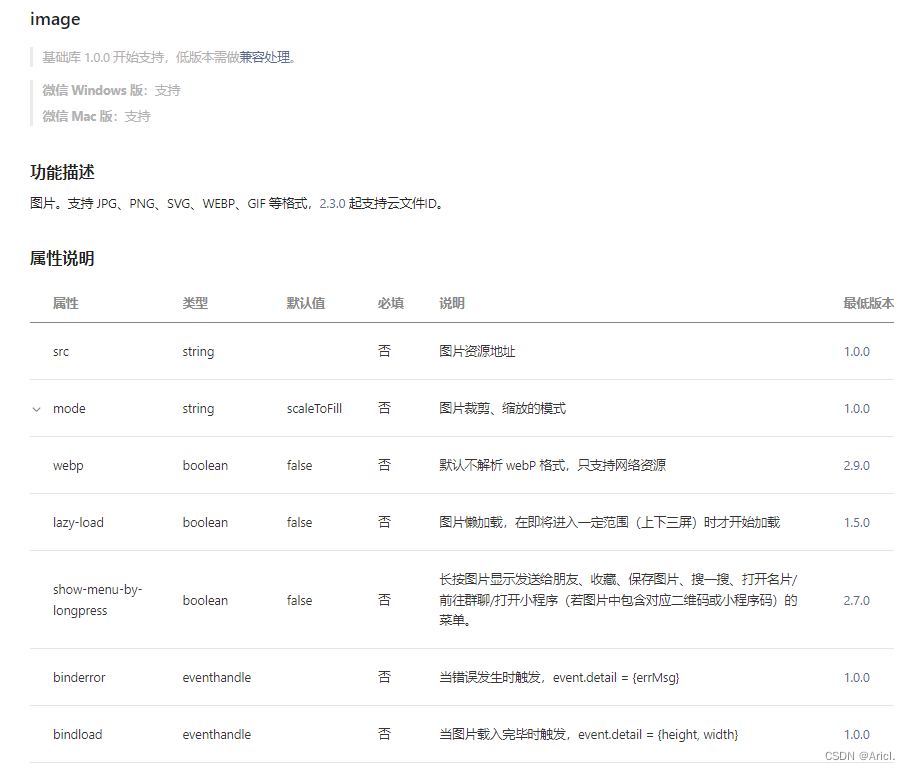This screenshot has width=910, height=770.
Task: Click the 图片裁剪、缩放的模式 description
Action: (x=503, y=409)
